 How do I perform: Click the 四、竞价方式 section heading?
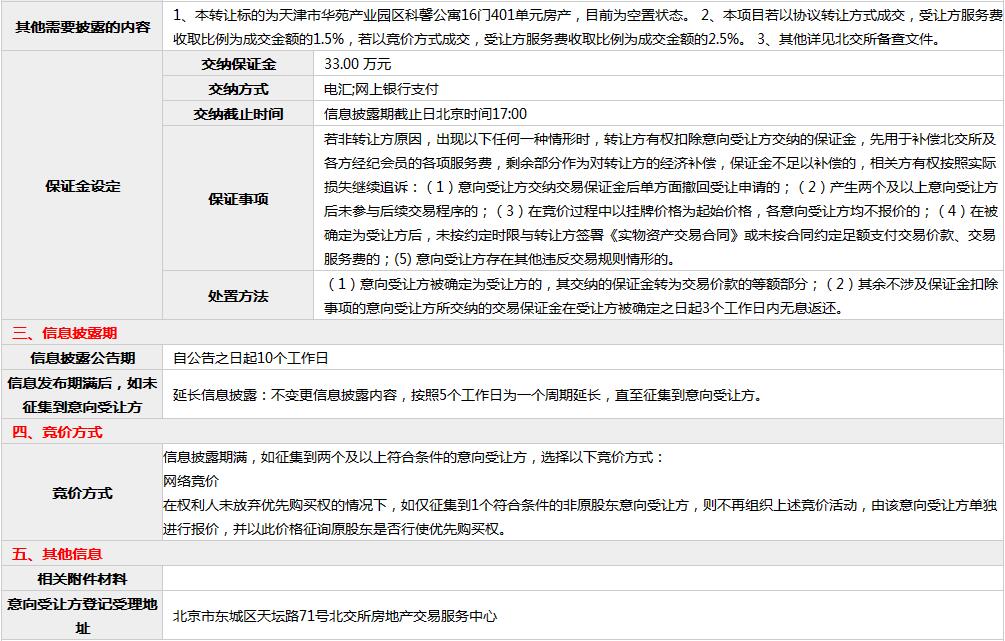click(57, 432)
